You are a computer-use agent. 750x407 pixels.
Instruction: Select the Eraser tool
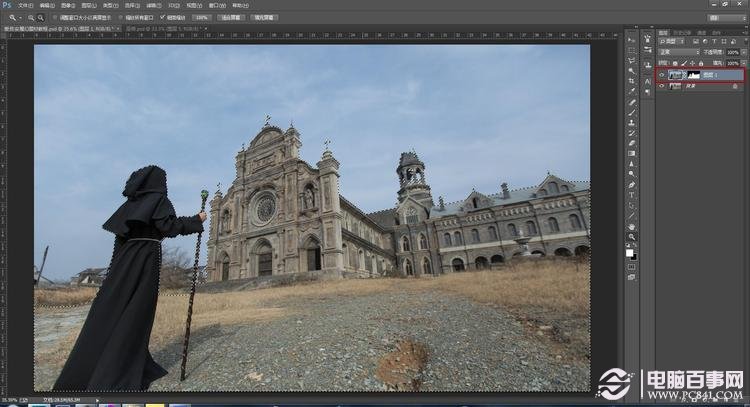[632, 144]
